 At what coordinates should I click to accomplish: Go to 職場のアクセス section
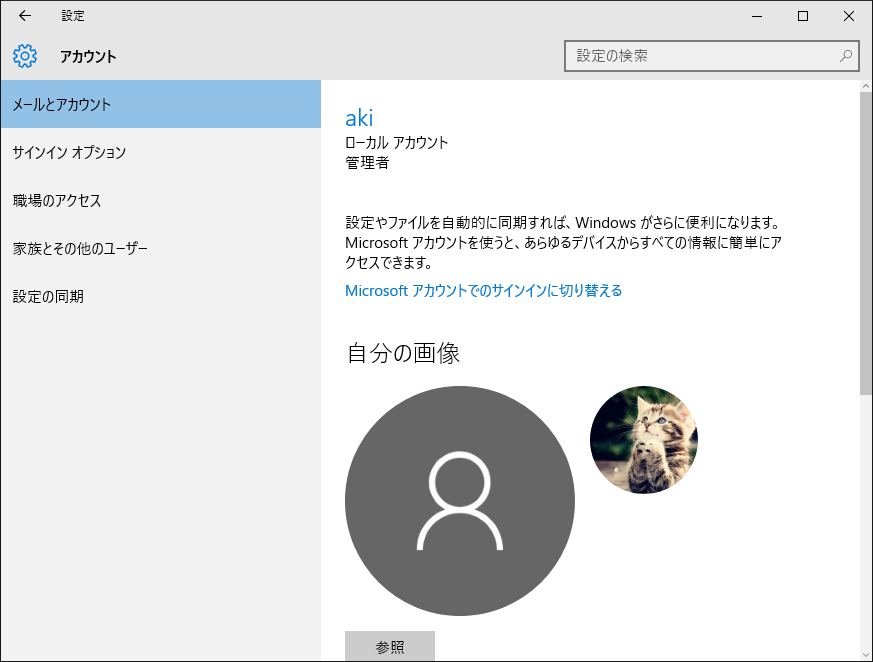pos(160,200)
